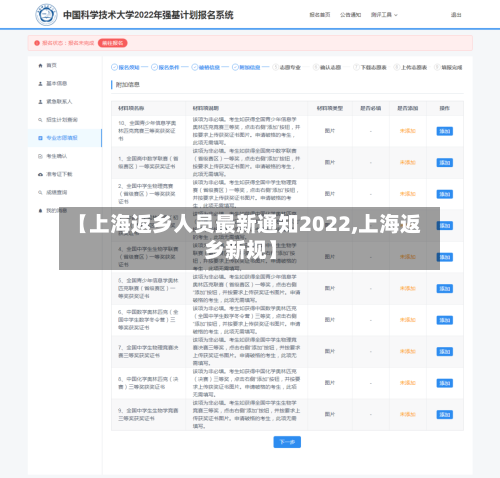
Task: Click item name 6、中国数学奥林匹克
Action: [148, 320]
